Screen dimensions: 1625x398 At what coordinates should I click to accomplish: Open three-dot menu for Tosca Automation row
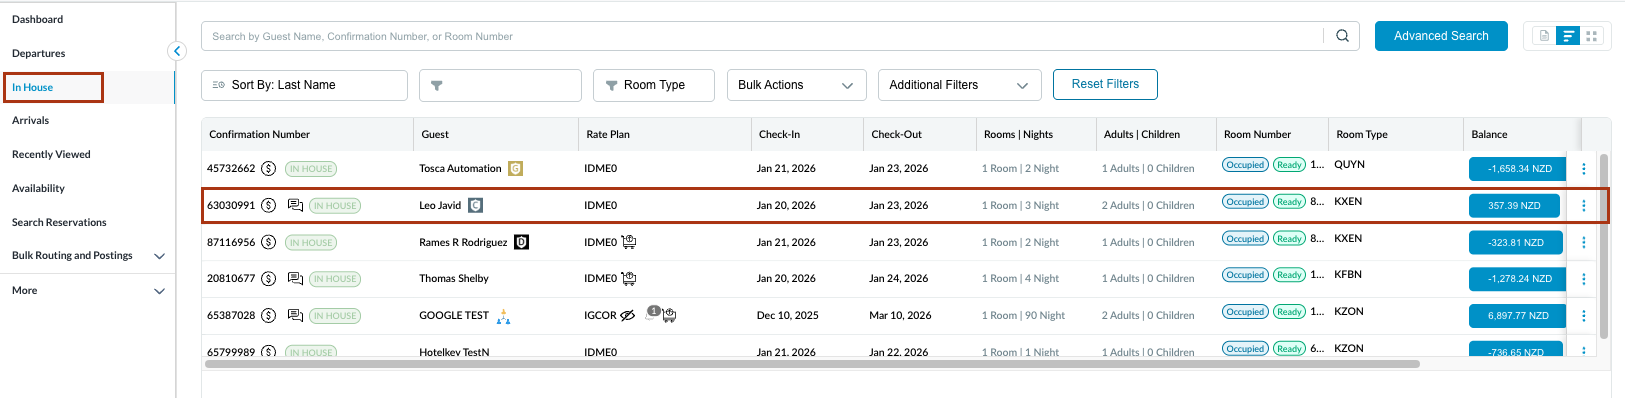tap(1583, 169)
